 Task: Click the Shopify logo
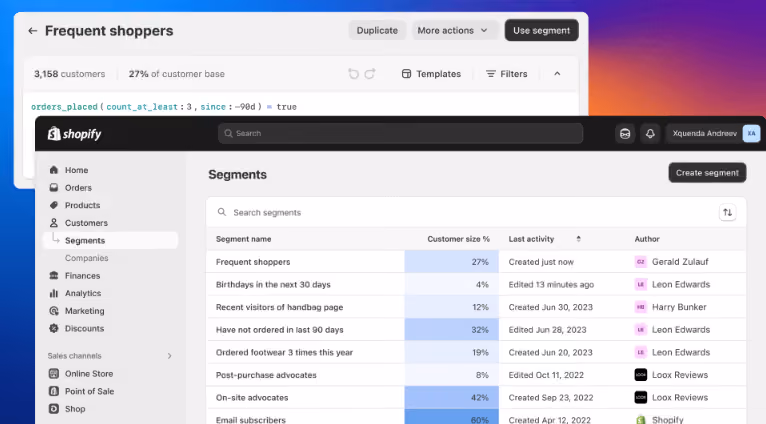coord(74,133)
